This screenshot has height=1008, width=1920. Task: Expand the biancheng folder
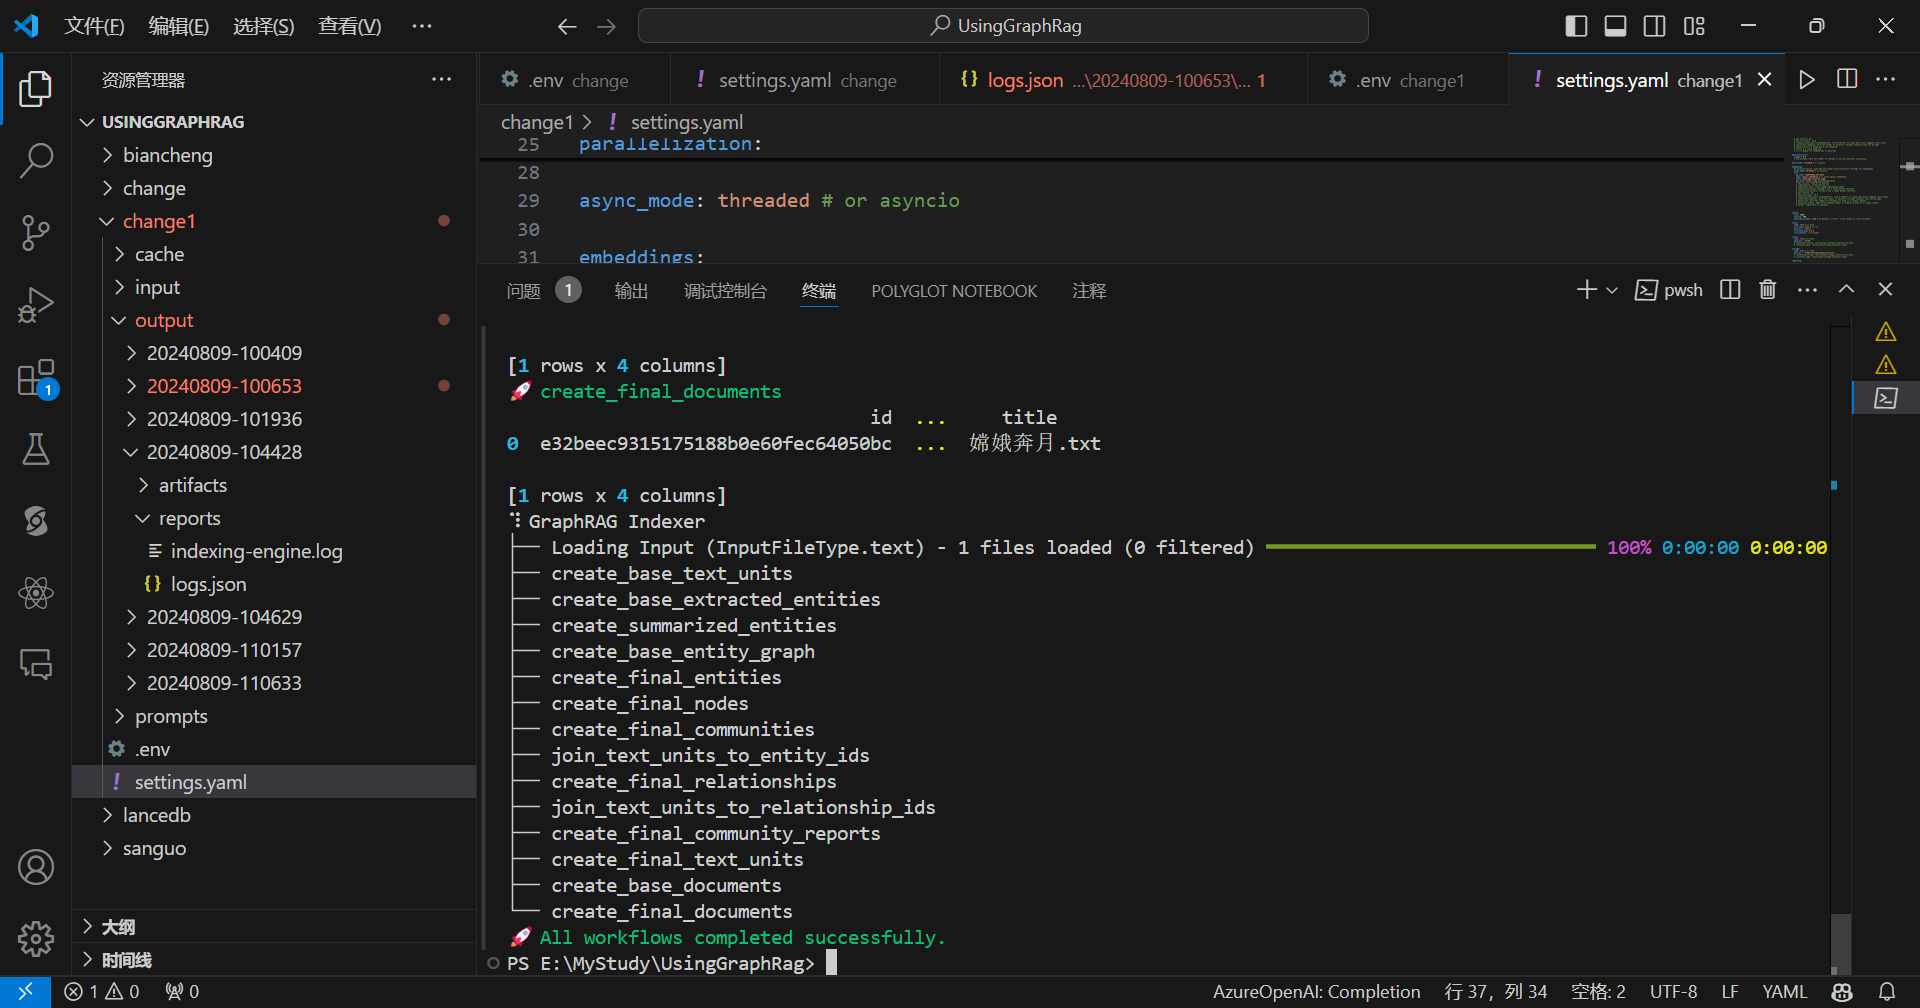coord(274,155)
